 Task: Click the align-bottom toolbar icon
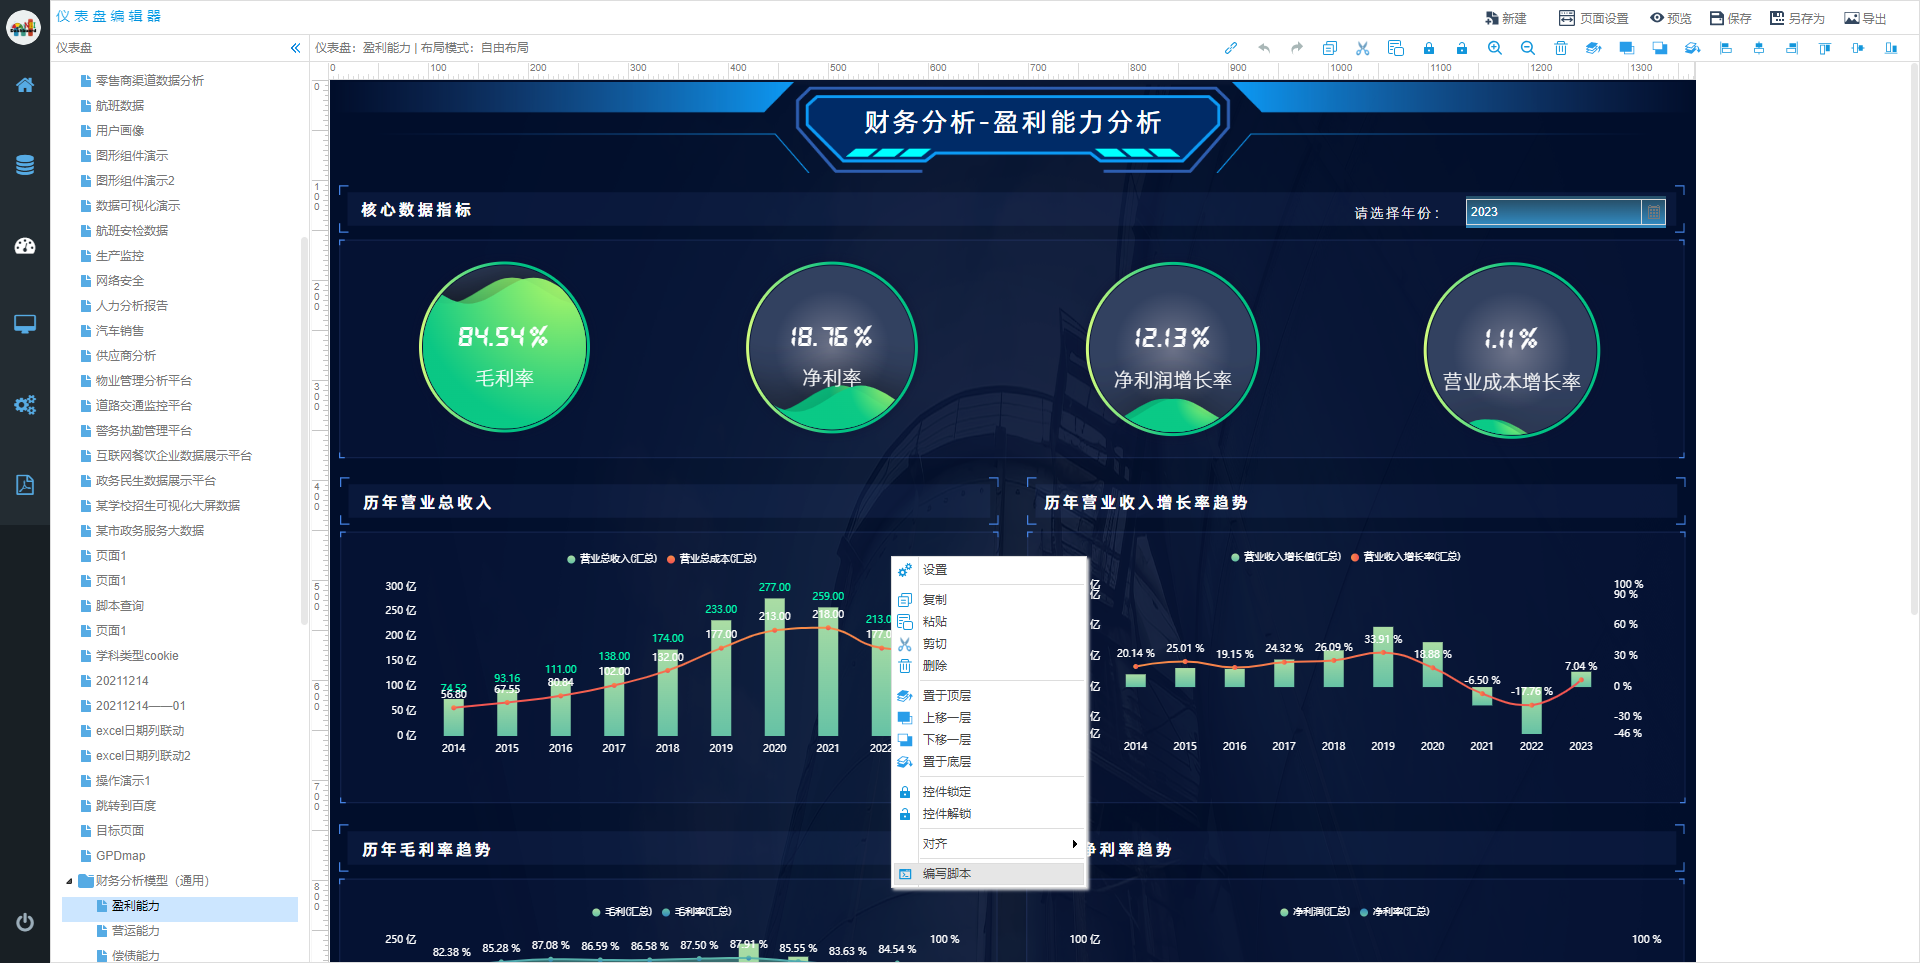click(1891, 48)
